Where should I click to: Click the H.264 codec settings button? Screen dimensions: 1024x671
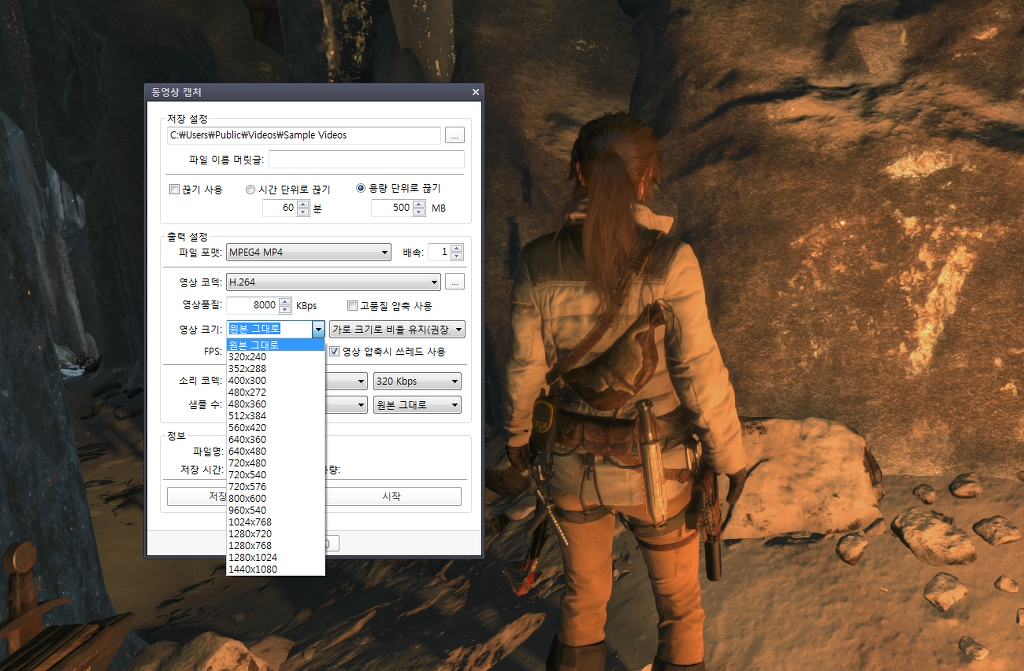click(x=455, y=282)
